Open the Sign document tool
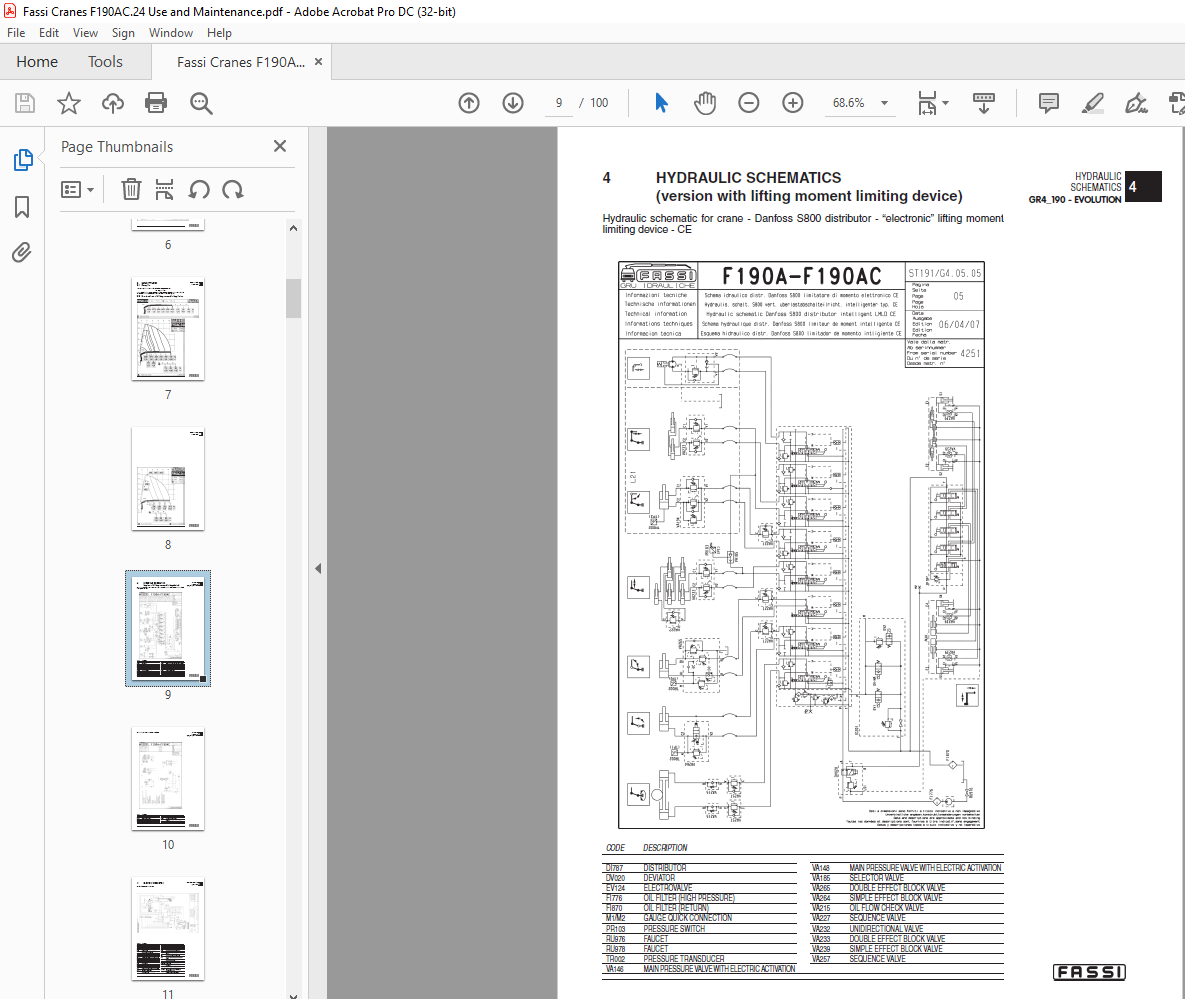This screenshot has height=999, width=1185. [1136, 103]
